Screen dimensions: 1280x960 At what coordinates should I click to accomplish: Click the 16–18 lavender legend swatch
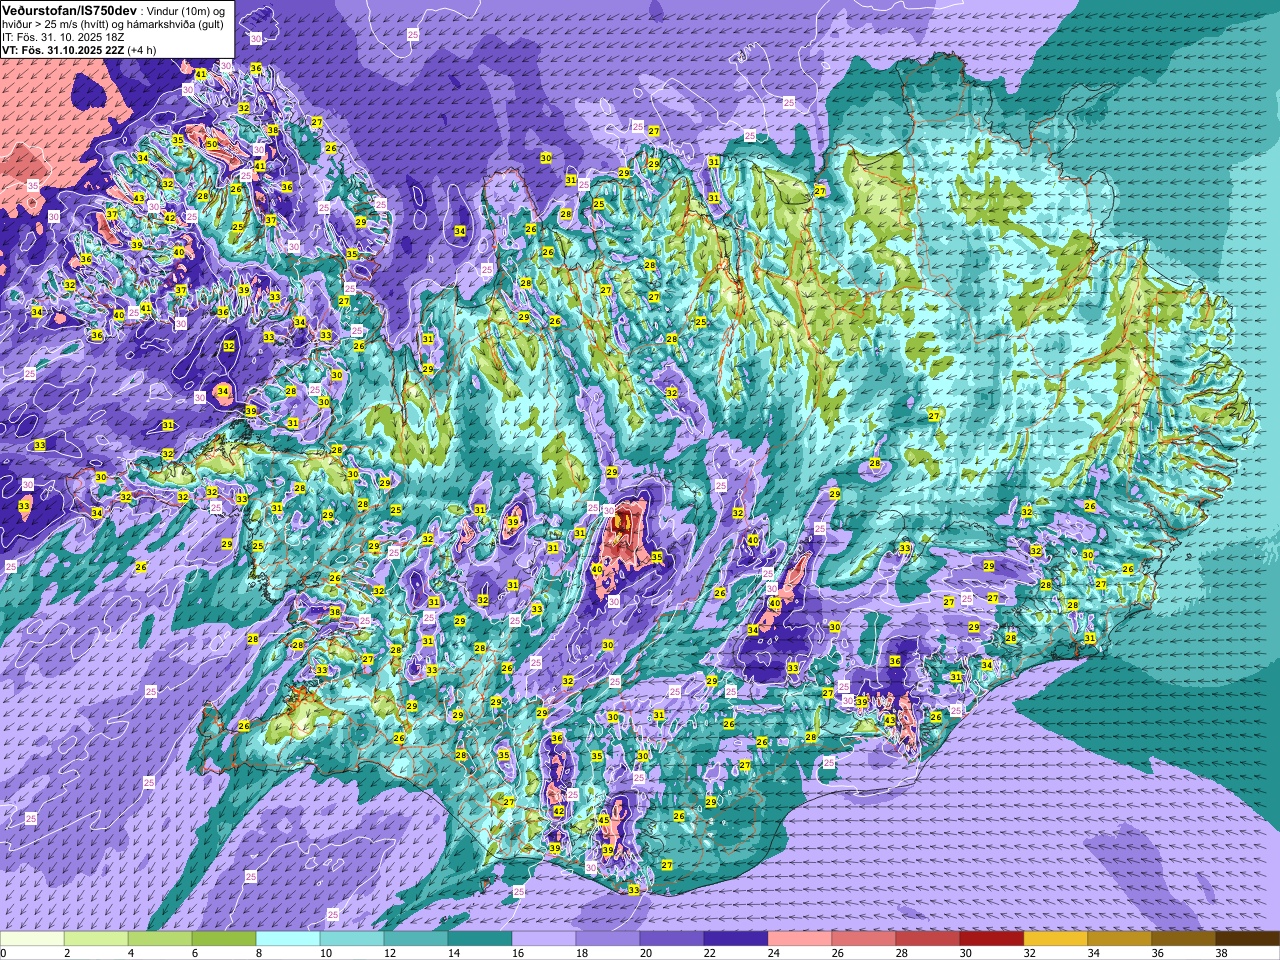point(544,939)
